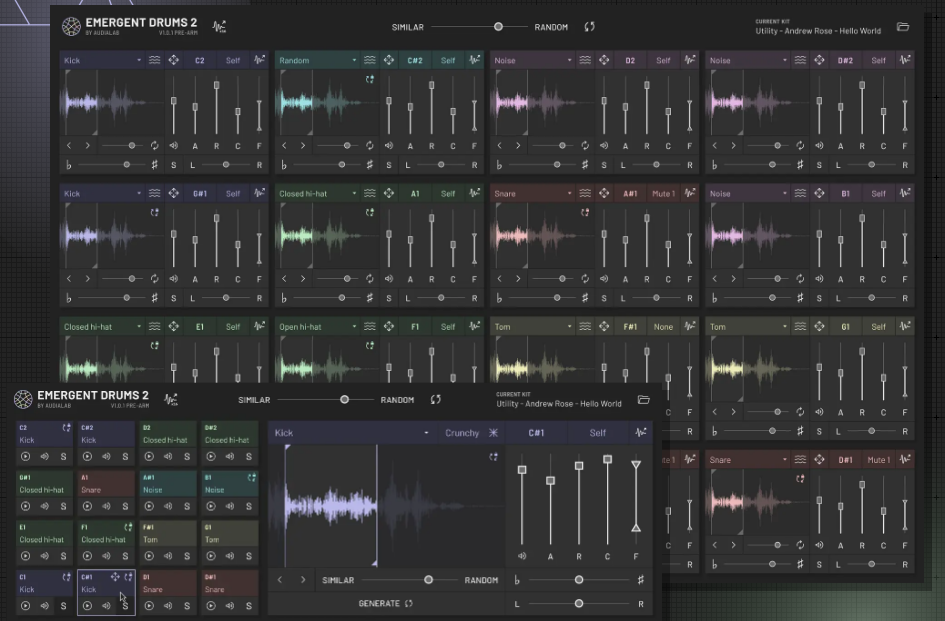
Task: Solo the D#2 Closed hi-hat pad
Action: click(x=248, y=456)
